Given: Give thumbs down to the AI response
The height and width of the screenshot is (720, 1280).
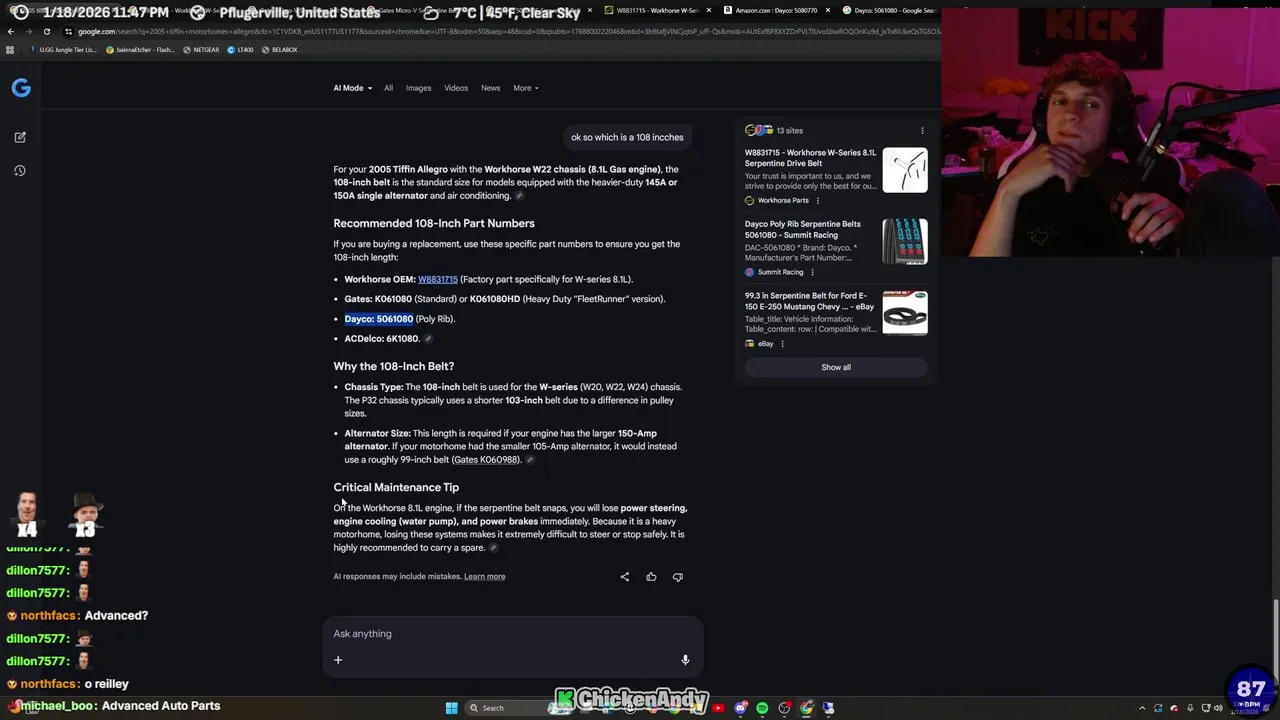Looking at the screenshot, I should [x=678, y=576].
